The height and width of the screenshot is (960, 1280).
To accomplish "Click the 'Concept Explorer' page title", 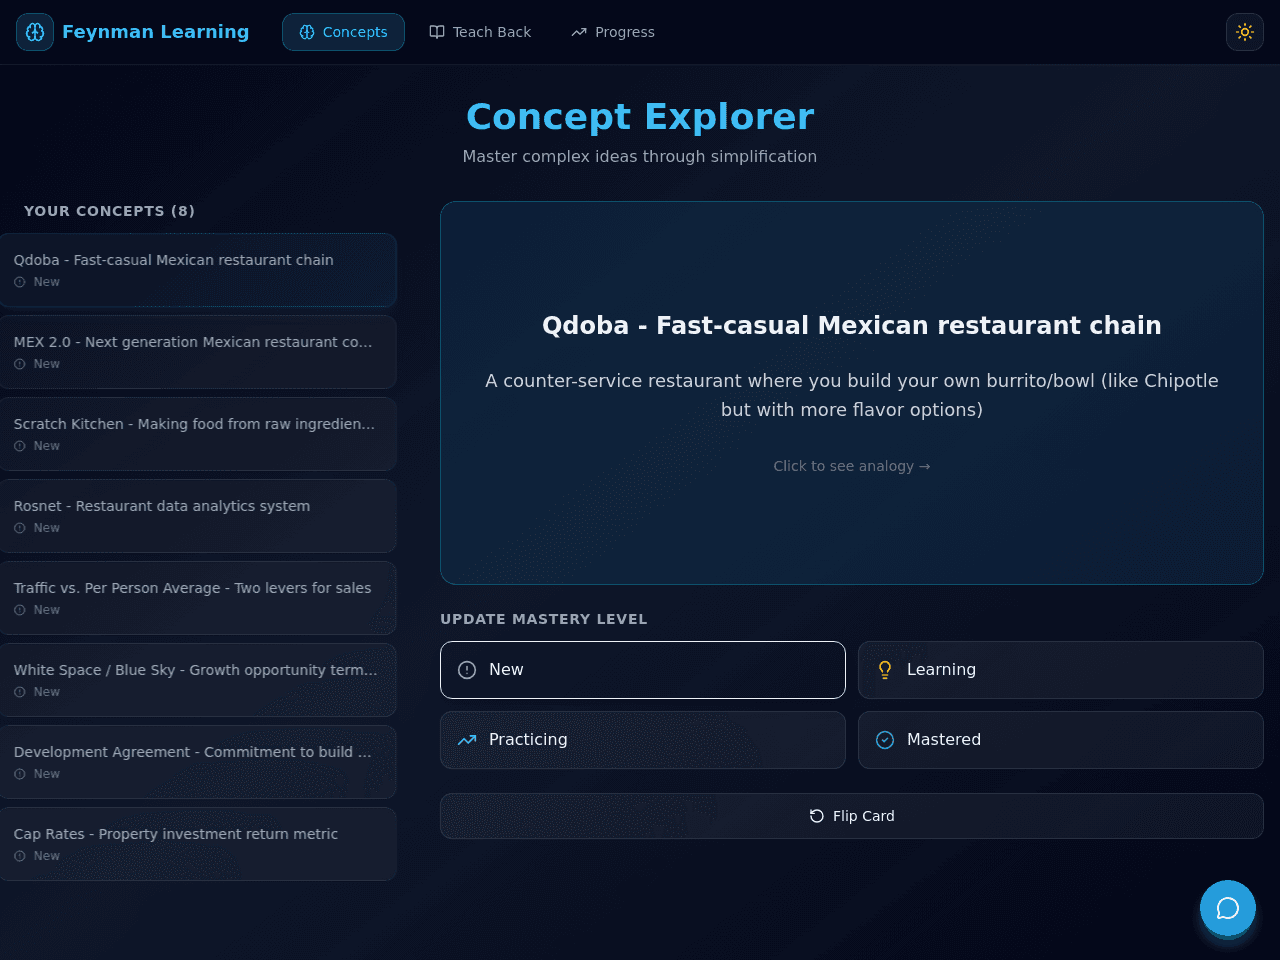I will [x=640, y=117].
